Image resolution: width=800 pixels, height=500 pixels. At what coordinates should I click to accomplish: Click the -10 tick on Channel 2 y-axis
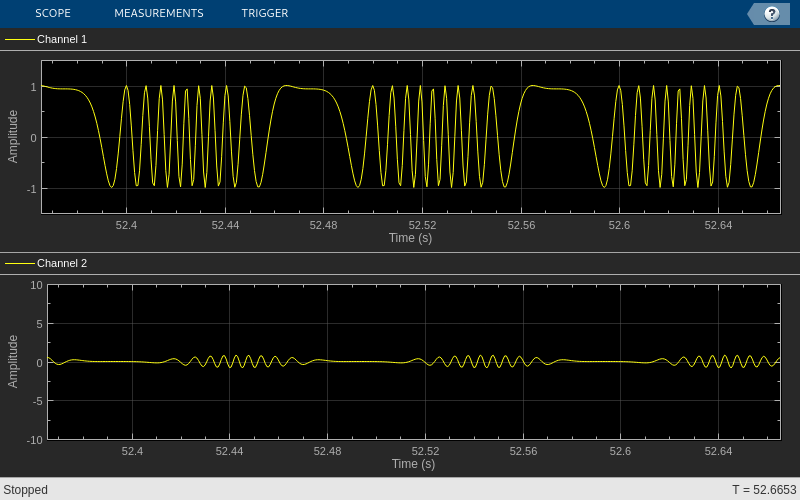point(34,440)
